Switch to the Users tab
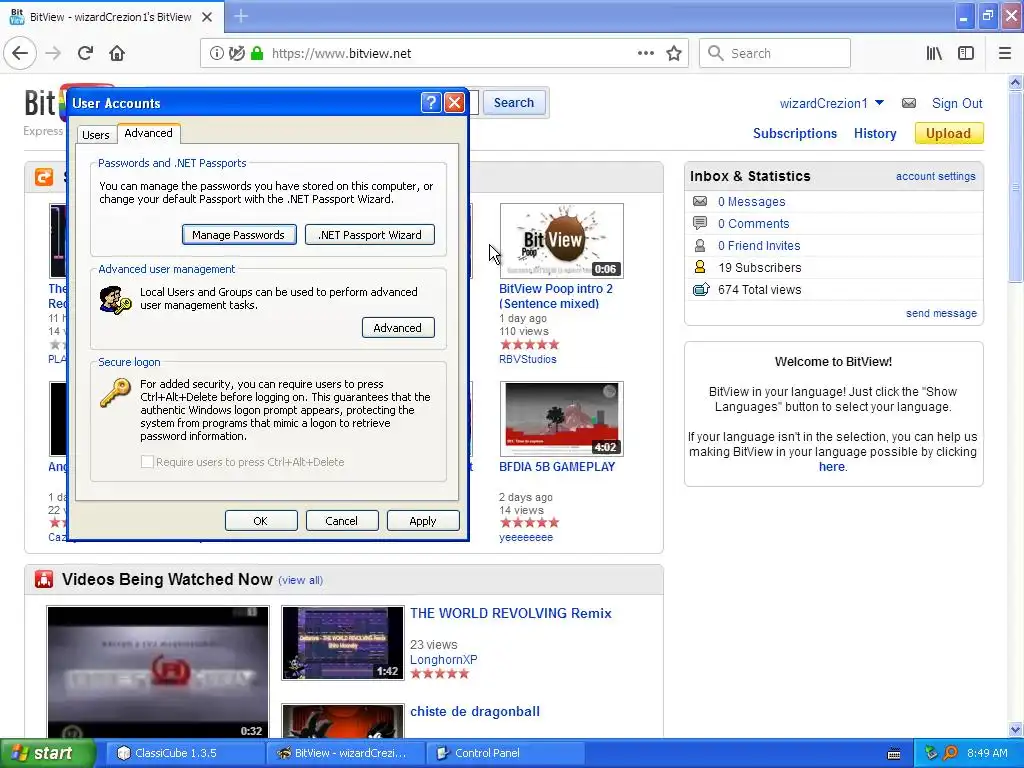The width and height of the screenshot is (1024, 768). coord(95,135)
